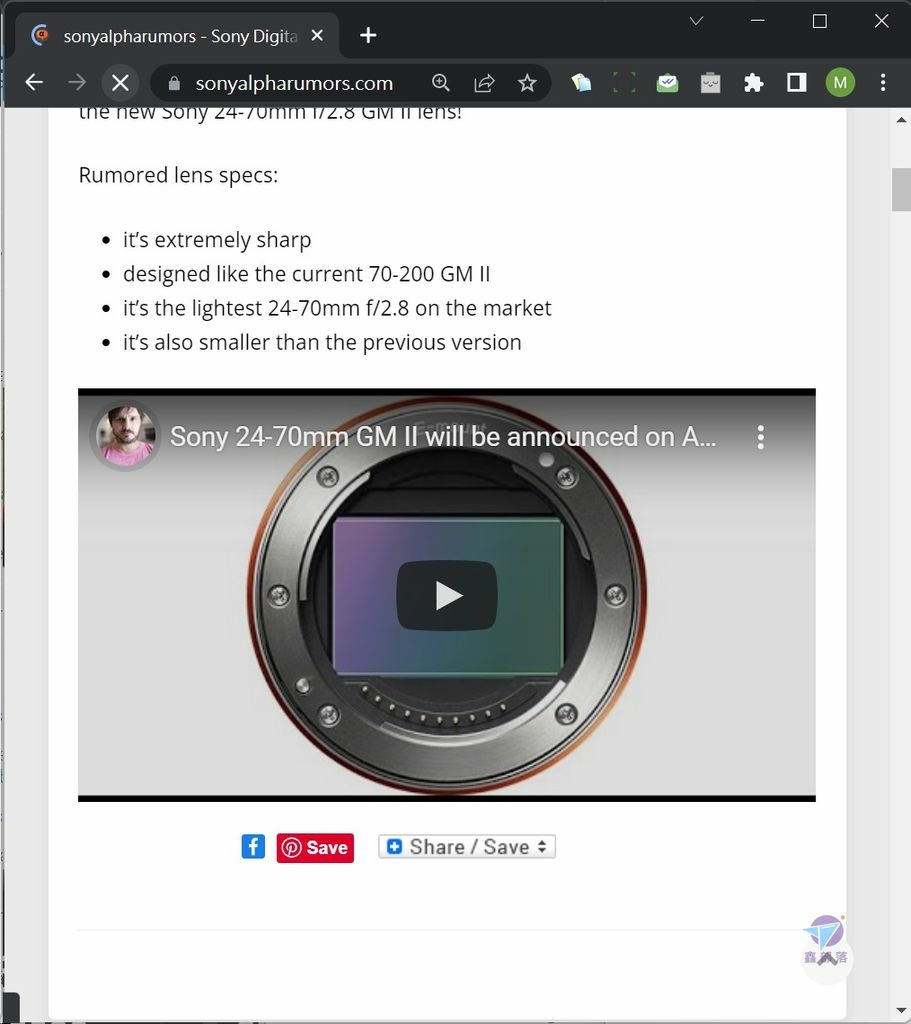Click the green dashed-frame screenshot extension

(x=624, y=83)
